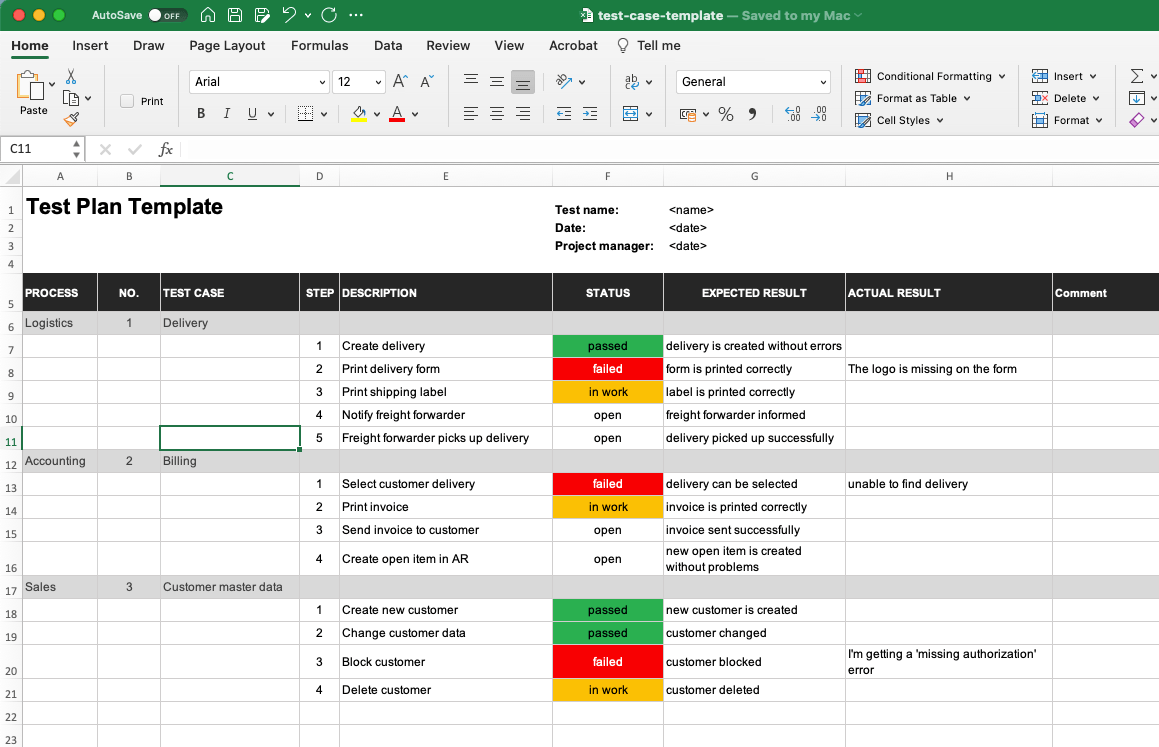Click the Format Painter brush icon

click(71, 119)
